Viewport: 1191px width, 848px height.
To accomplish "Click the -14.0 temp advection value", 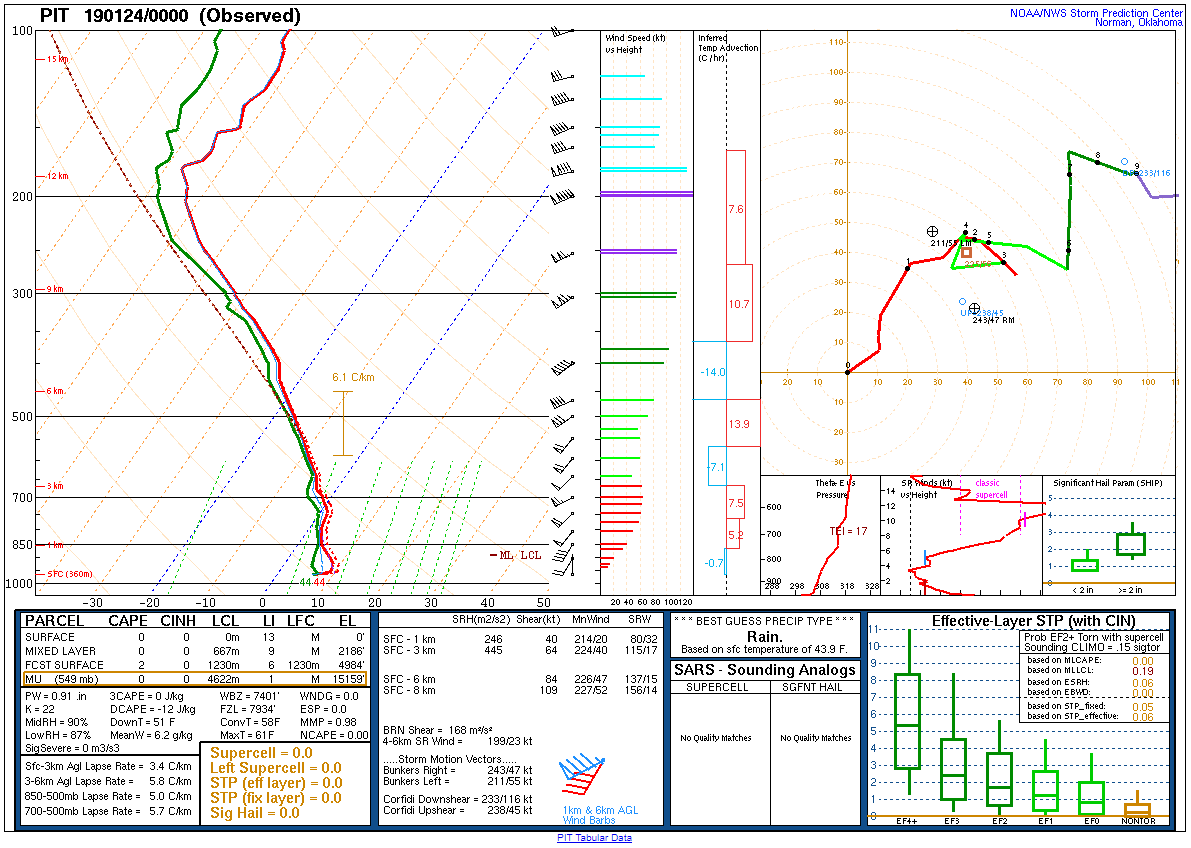I will pos(712,372).
